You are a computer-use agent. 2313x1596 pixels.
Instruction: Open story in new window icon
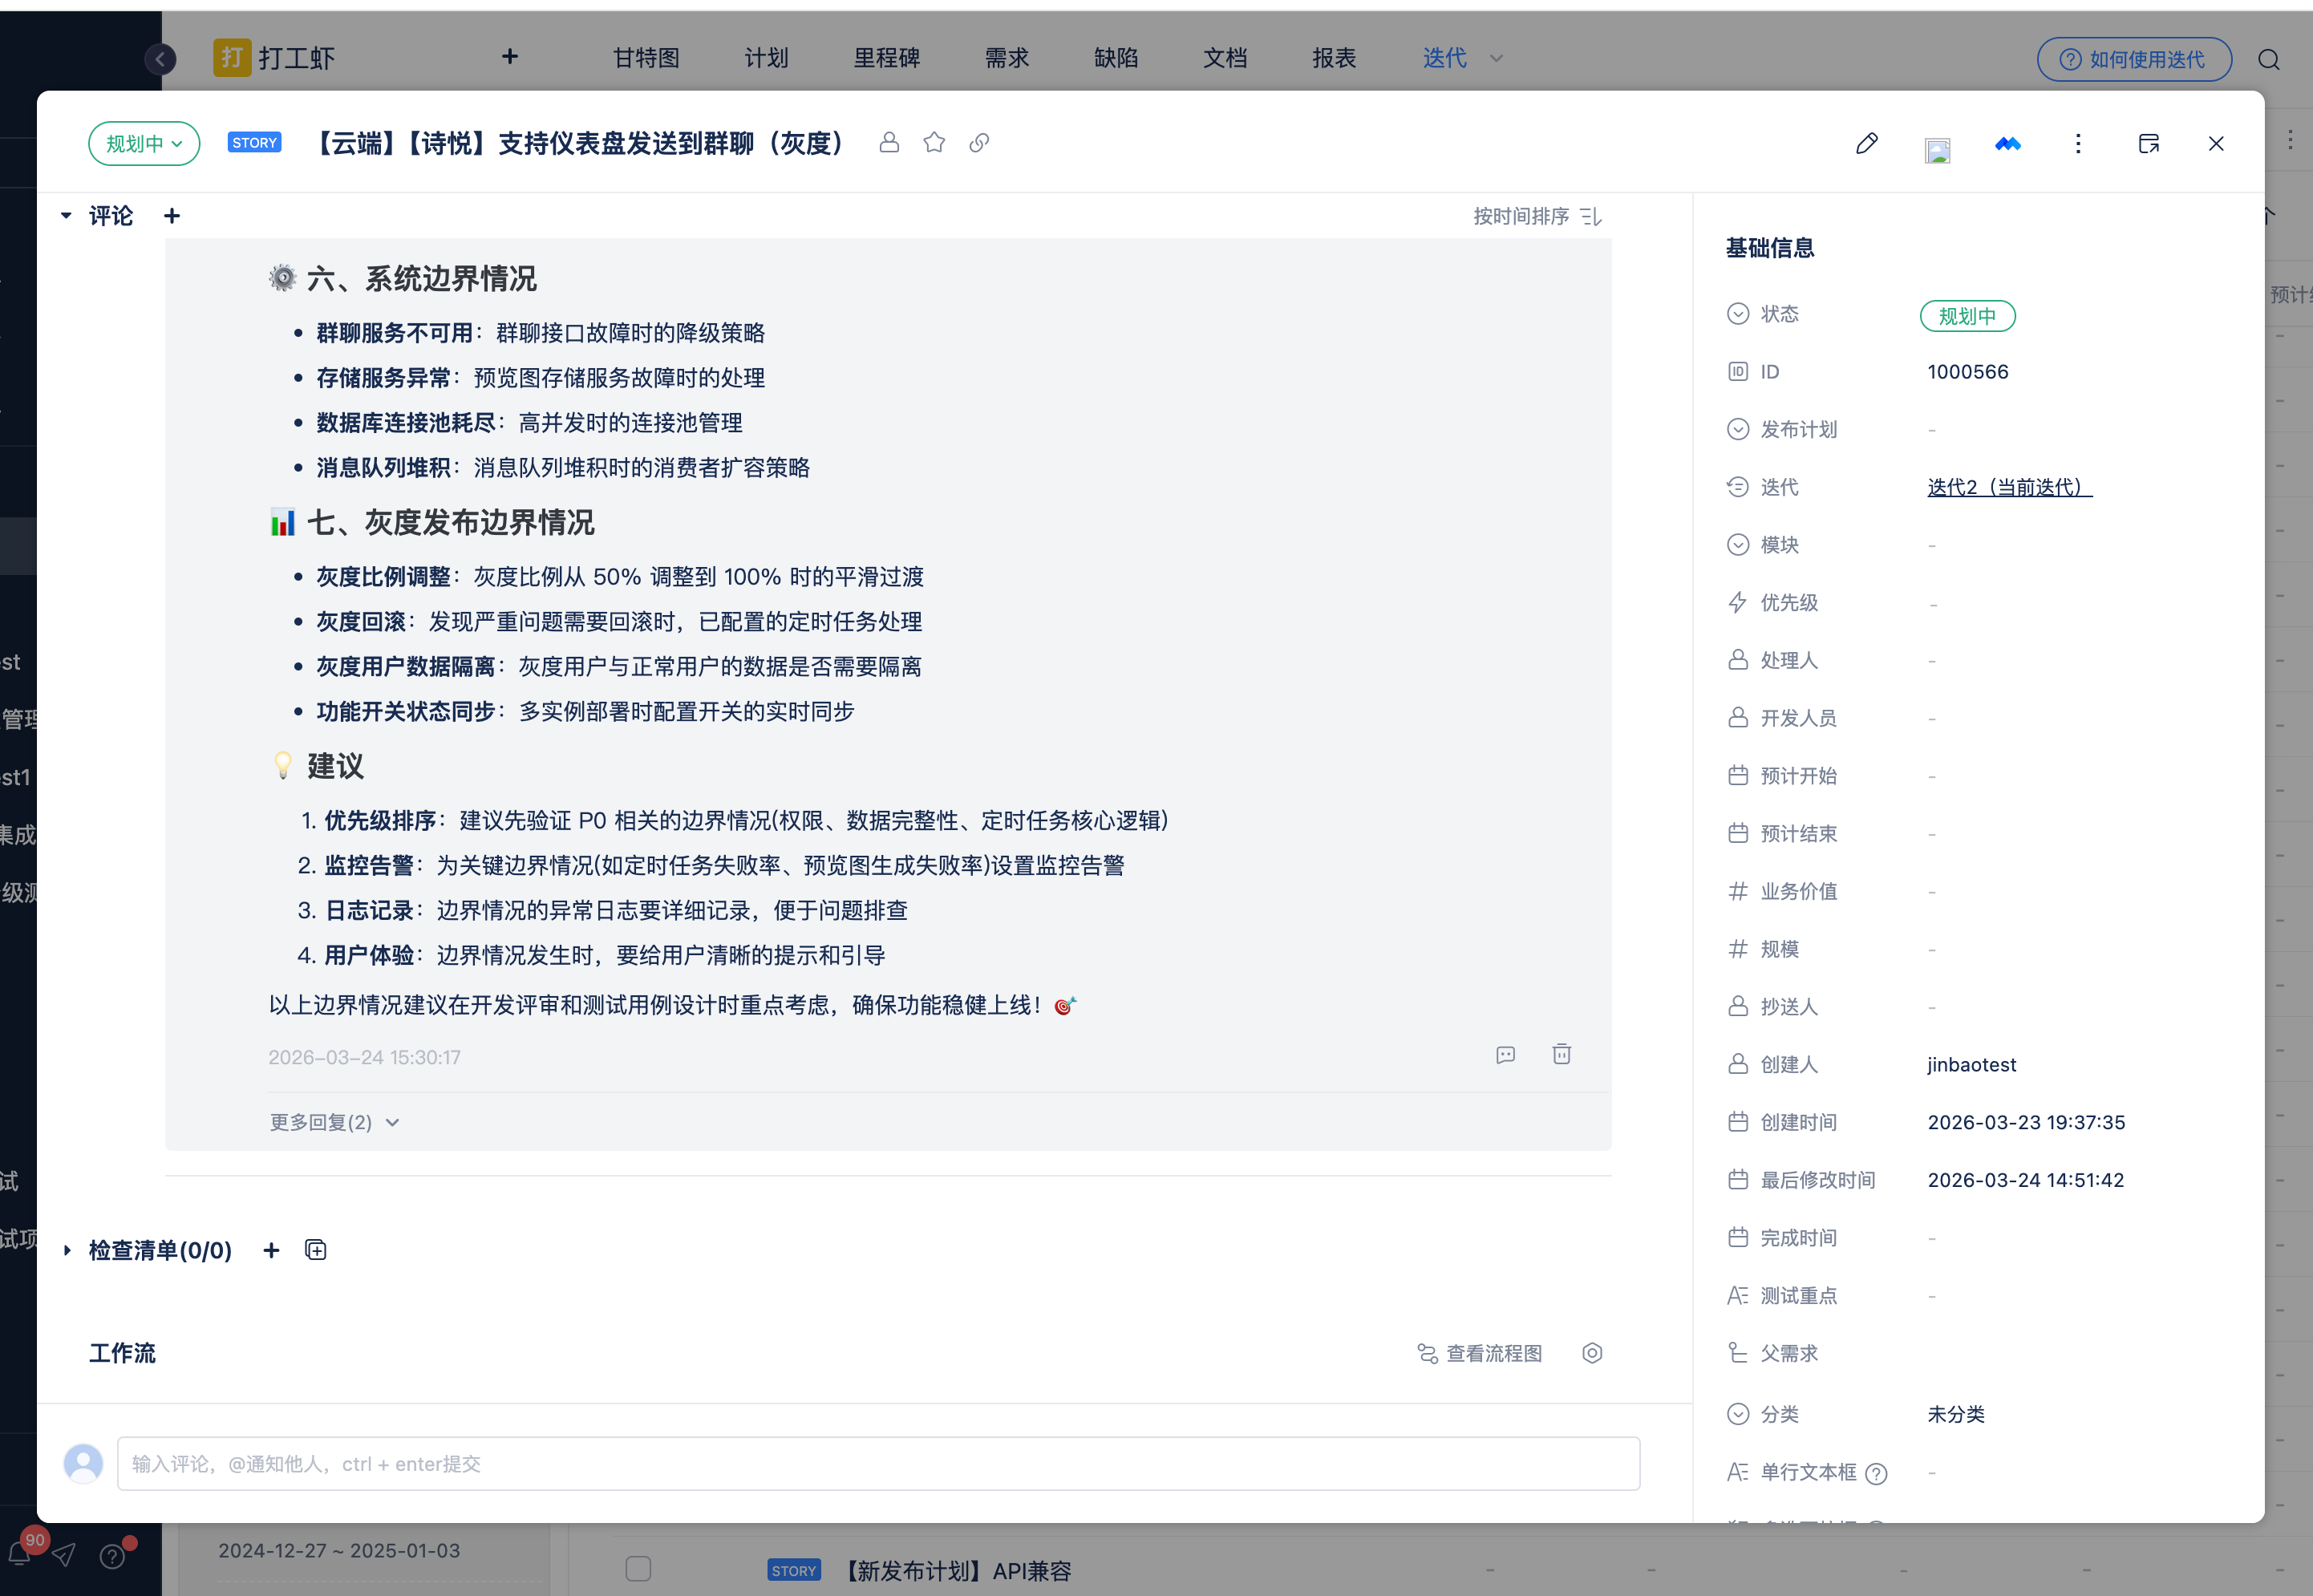coord(2148,144)
